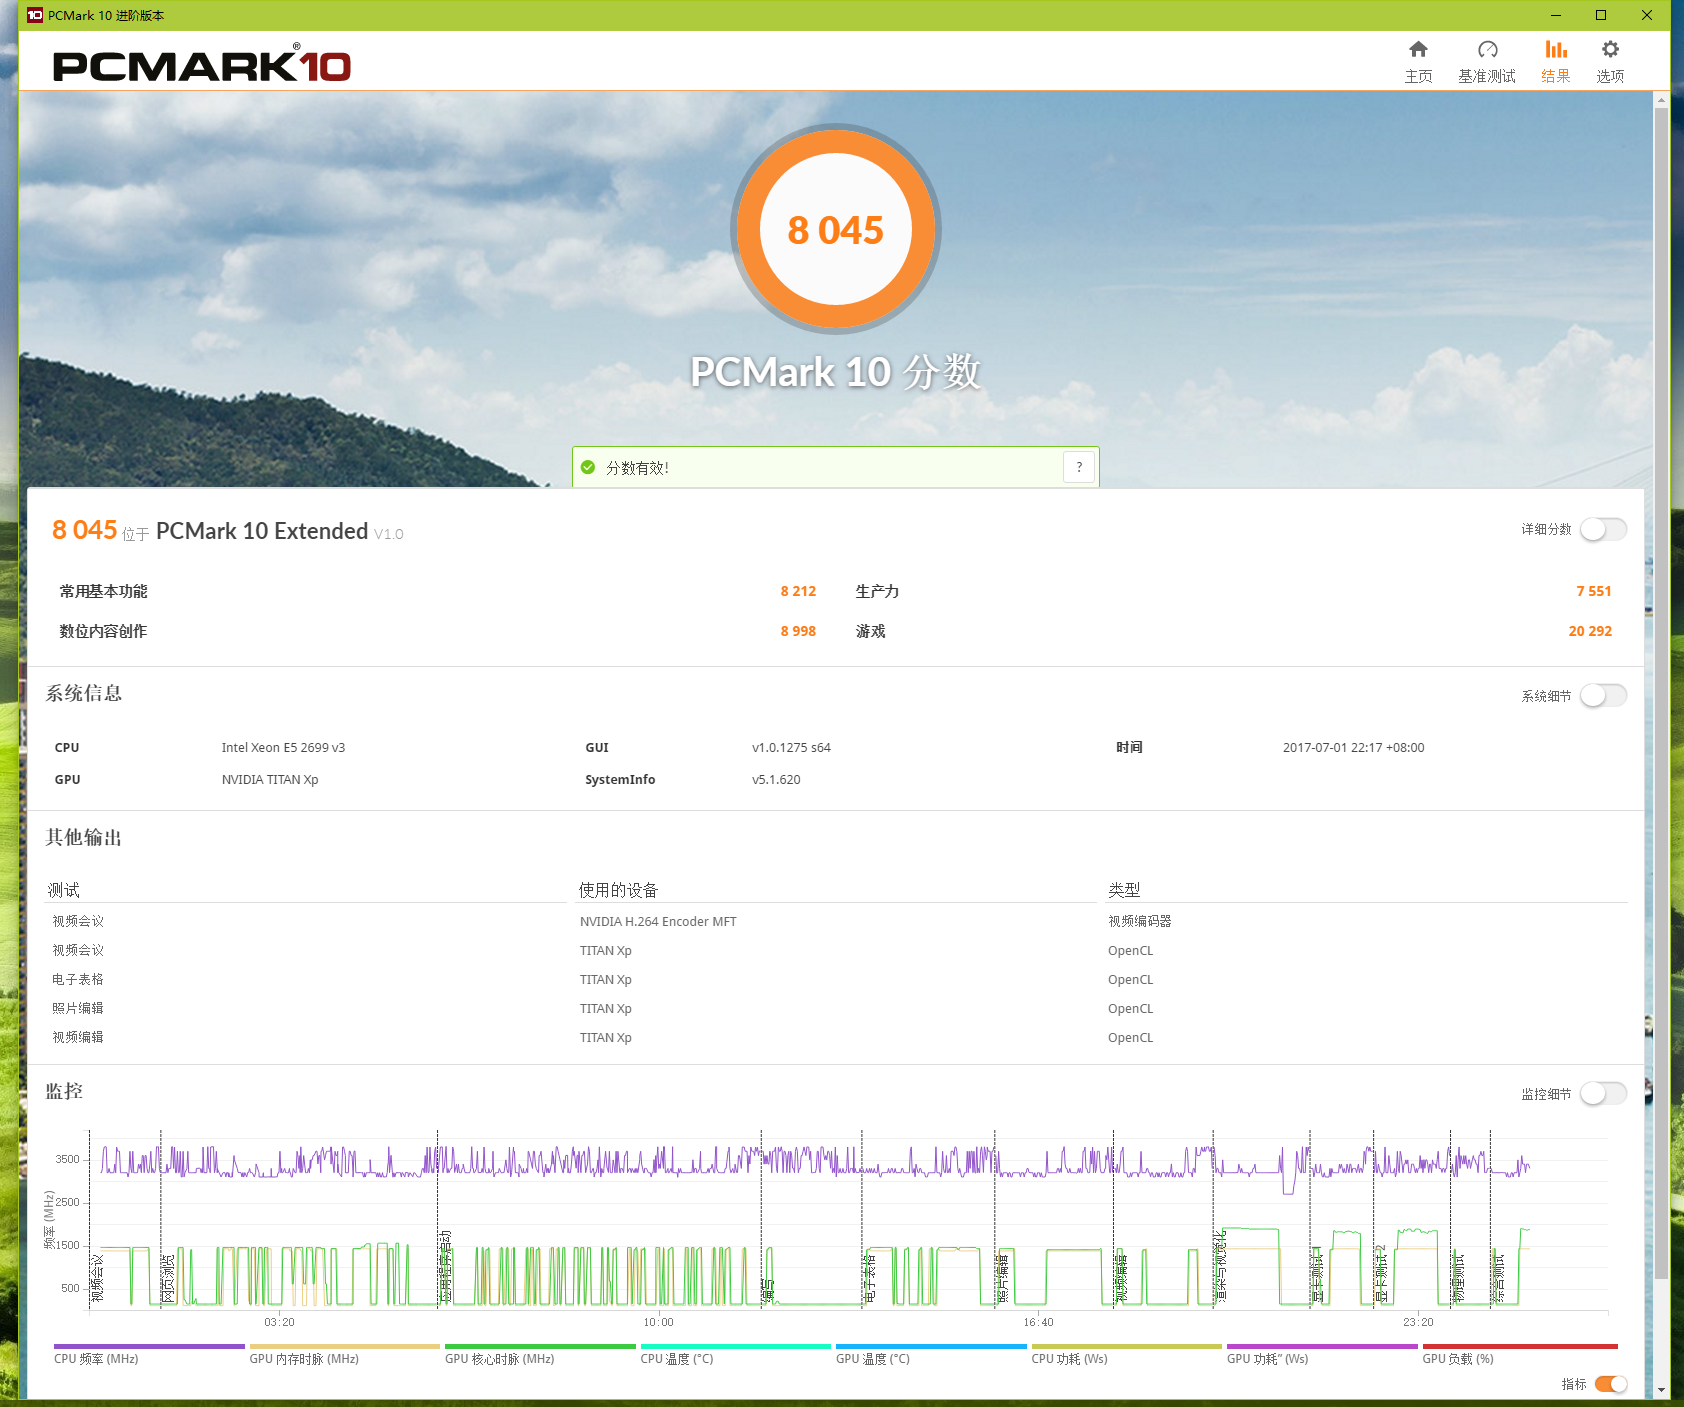
Task: Click the red GPU 负载 legend marker
Action: [x=1519, y=1345]
